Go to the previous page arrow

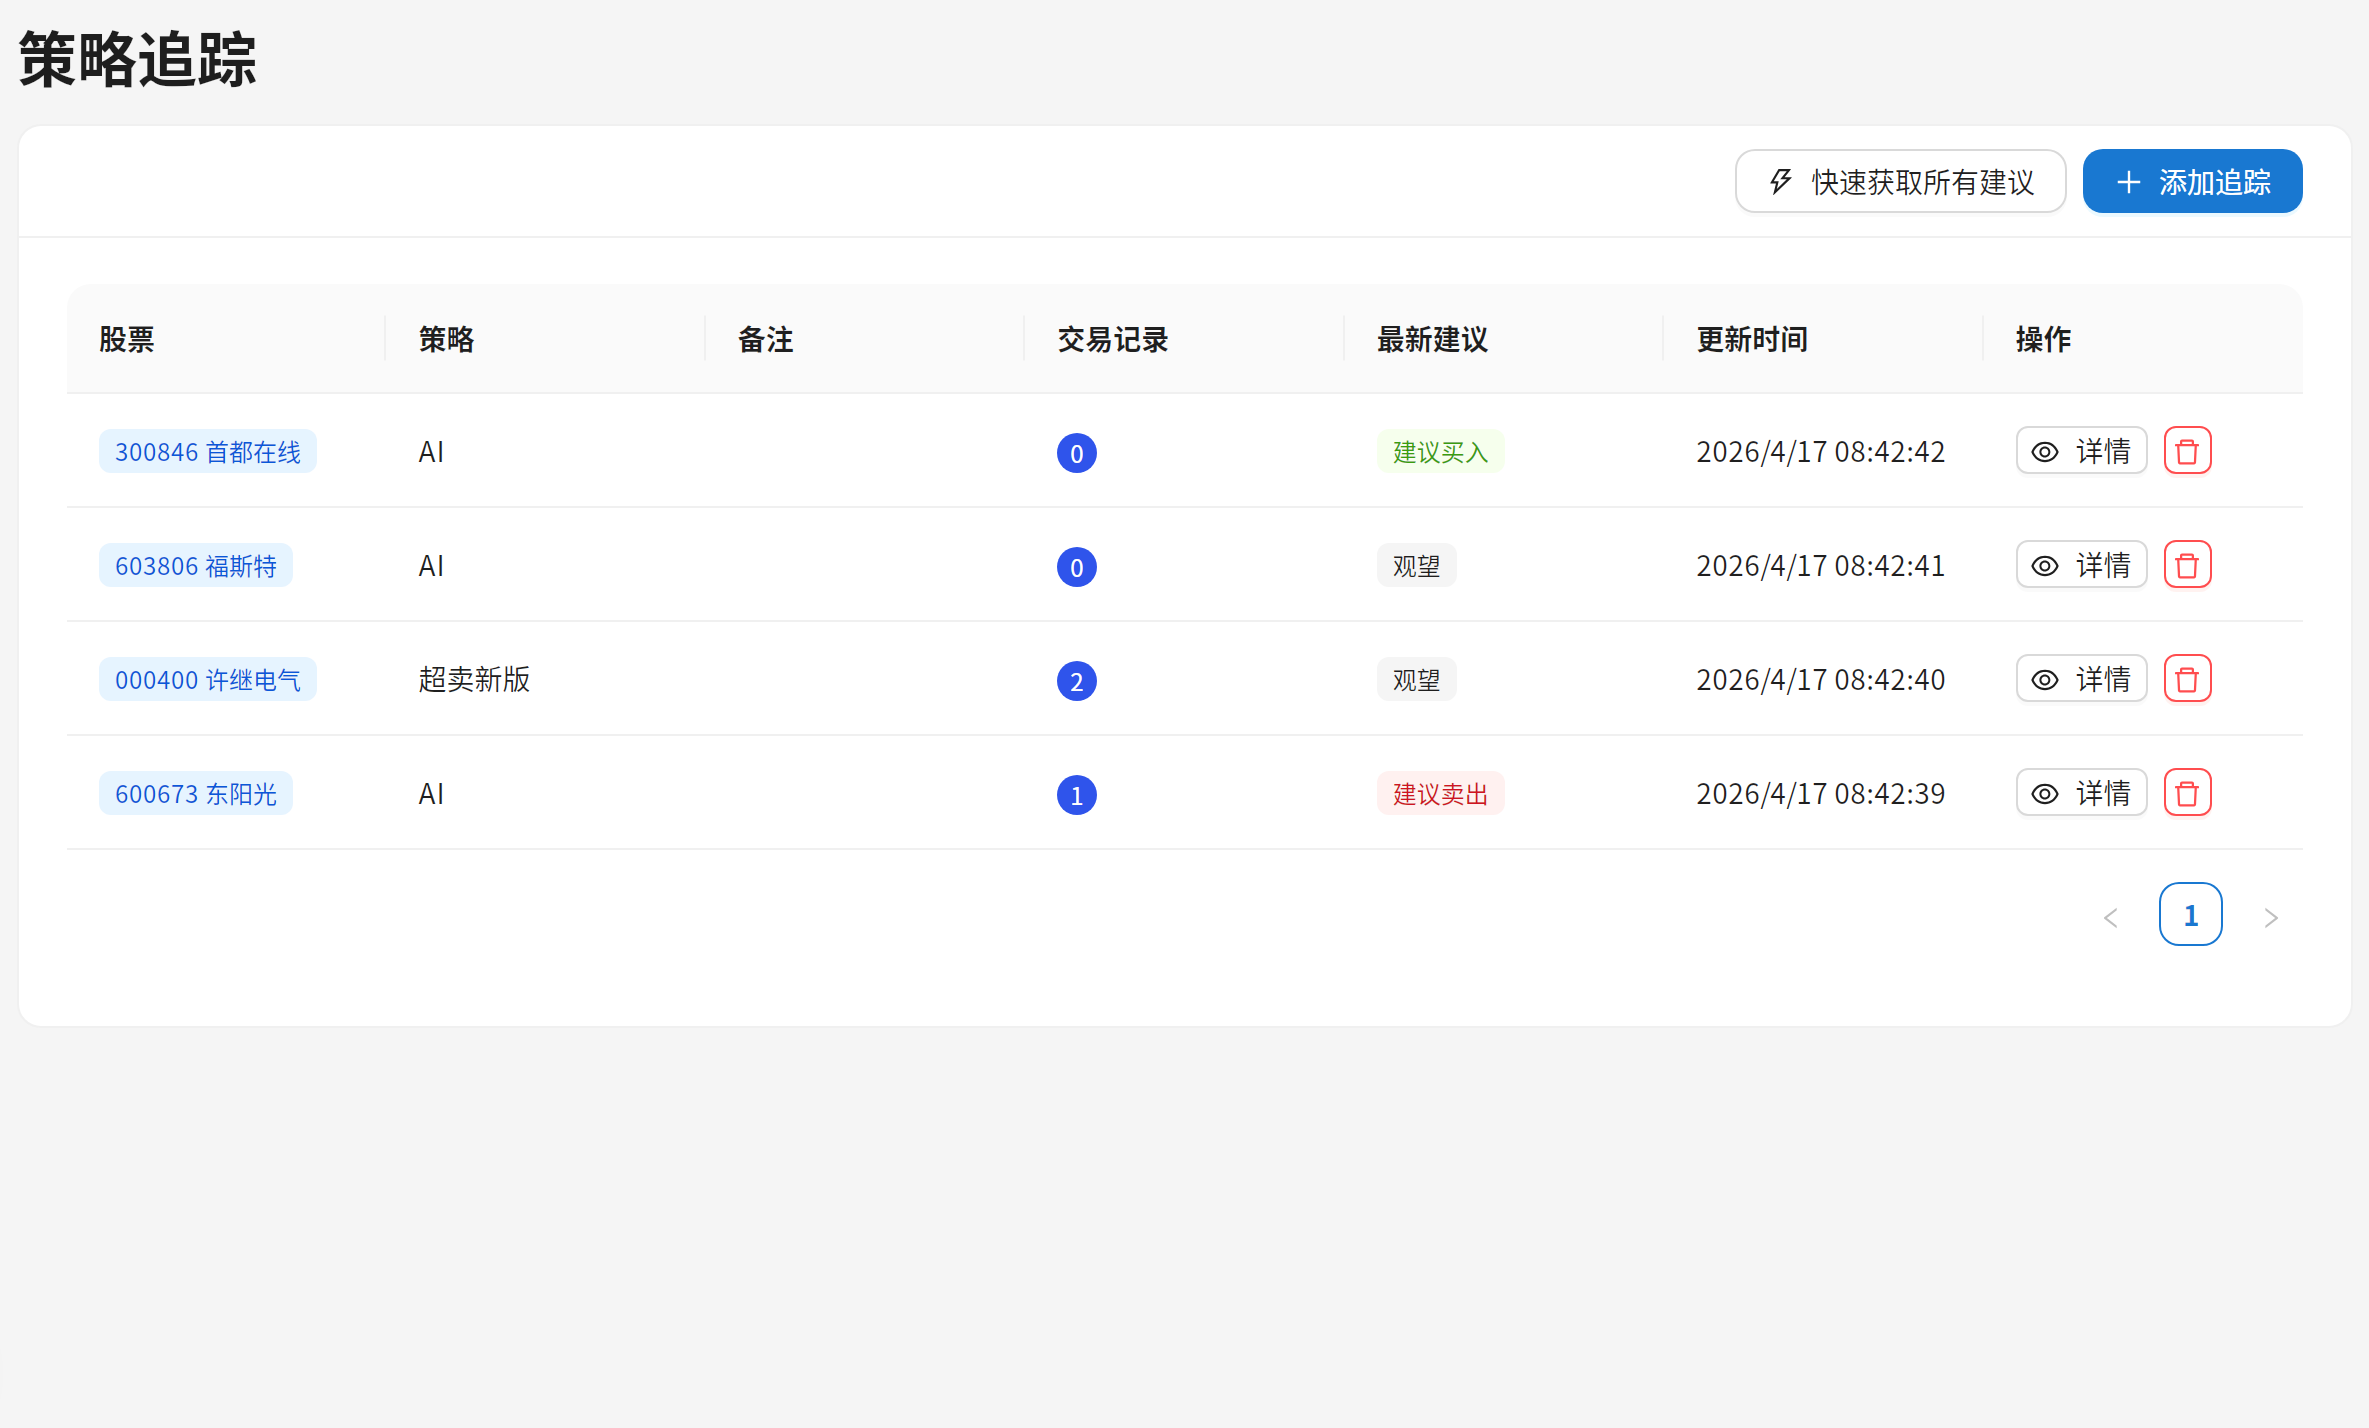click(2111, 917)
